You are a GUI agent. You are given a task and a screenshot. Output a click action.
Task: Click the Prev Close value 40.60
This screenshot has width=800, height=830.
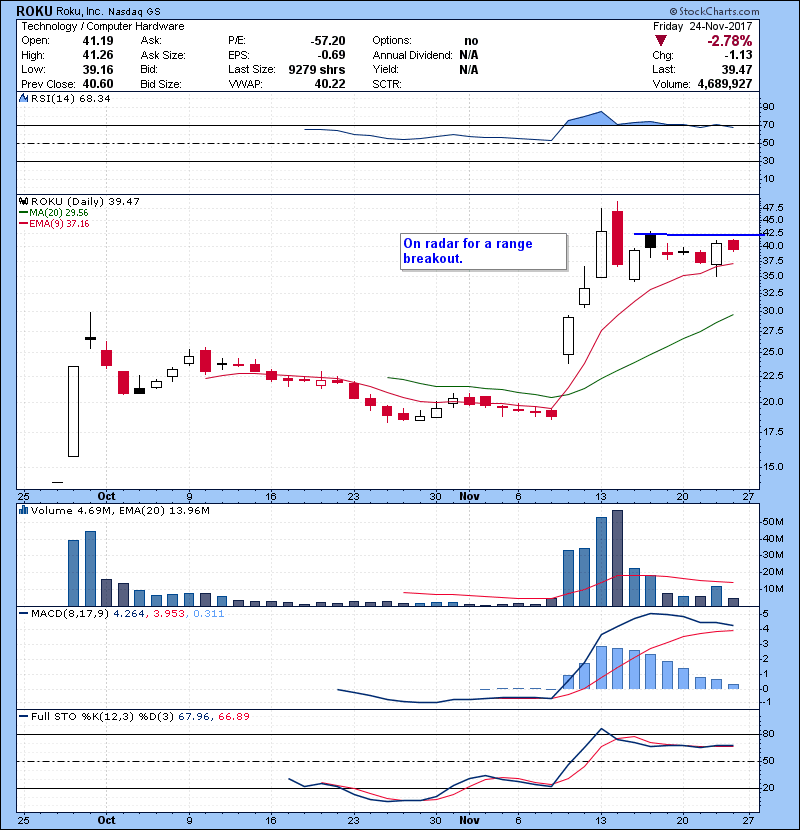click(98, 84)
